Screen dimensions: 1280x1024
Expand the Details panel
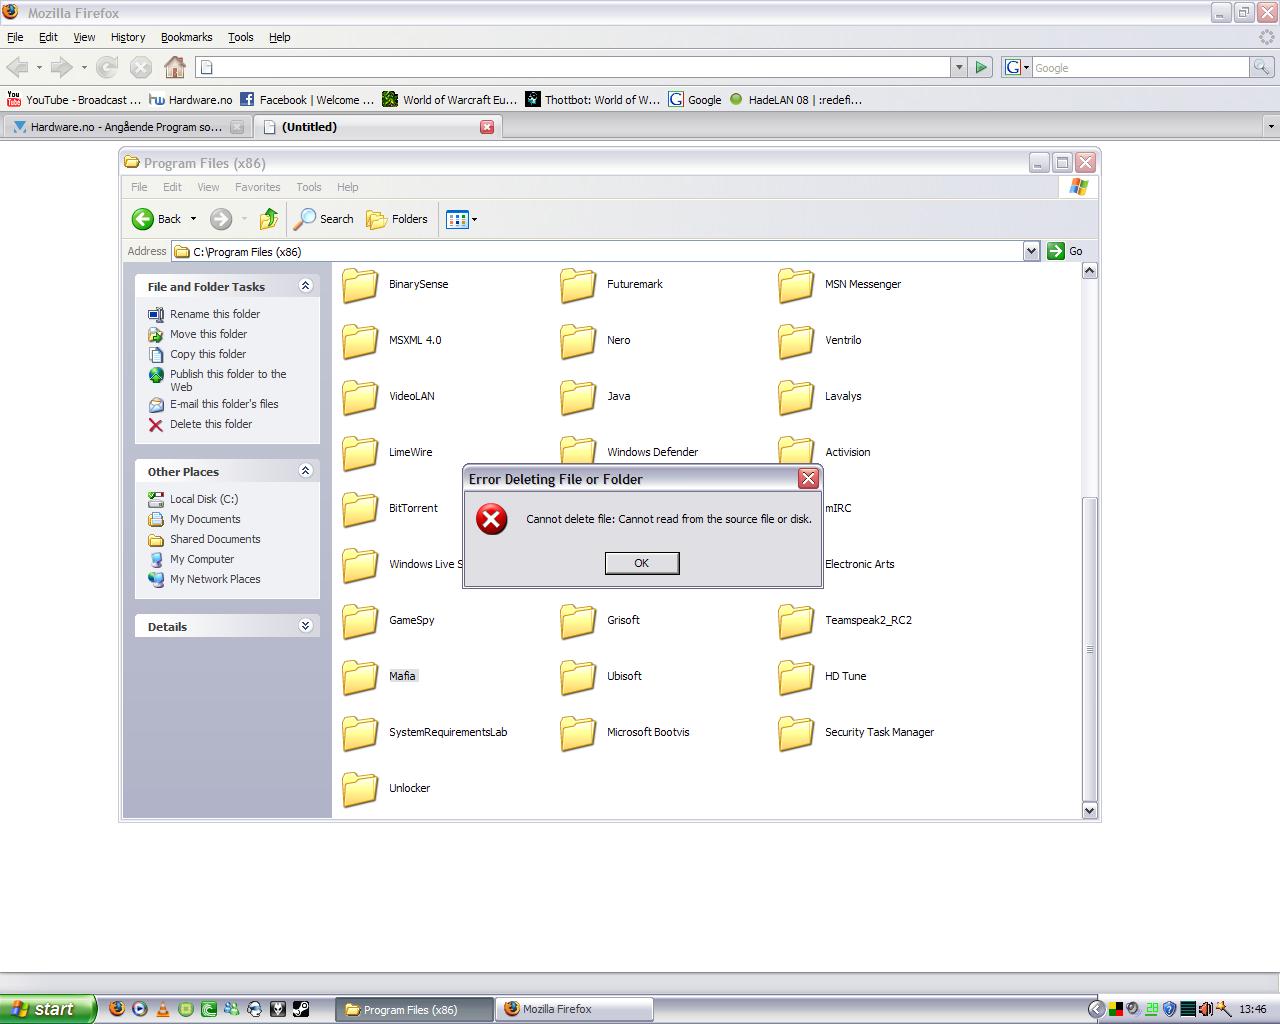coord(306,626)
